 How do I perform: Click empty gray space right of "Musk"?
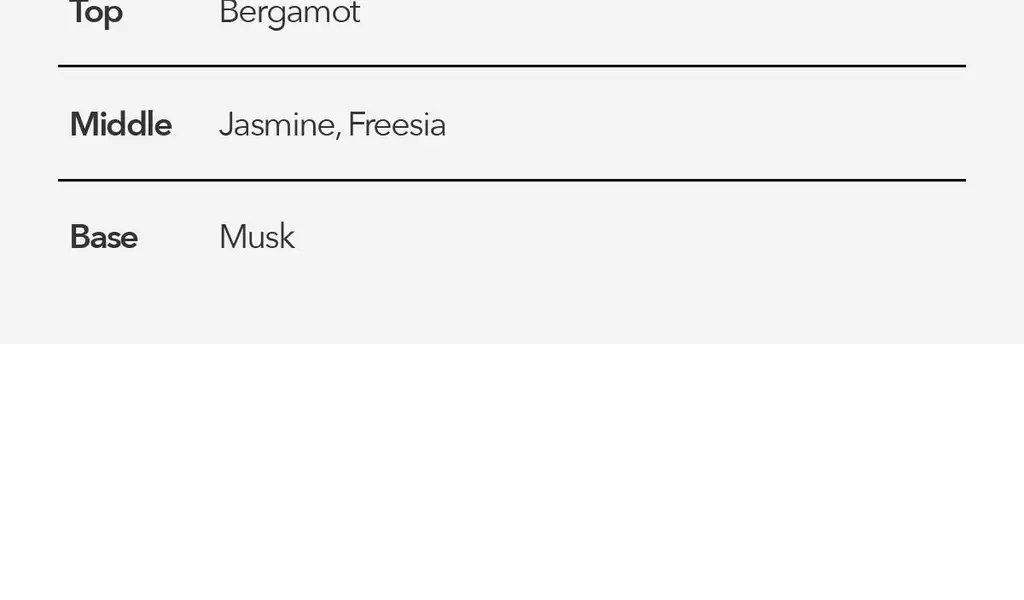tap(630, 236)
